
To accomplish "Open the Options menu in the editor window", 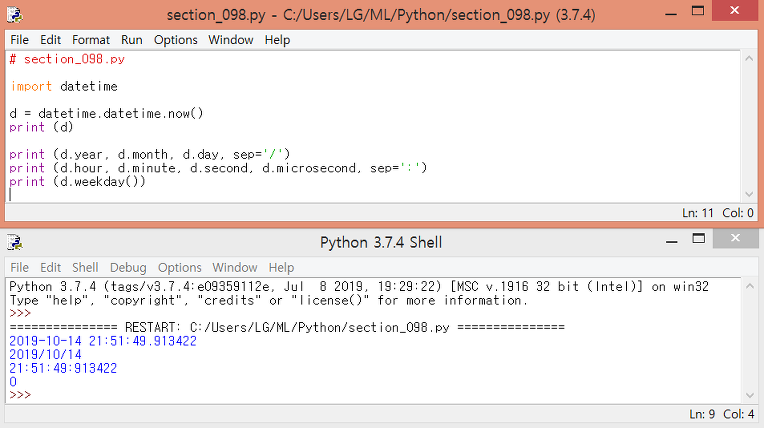I will (x=175, y=40).
